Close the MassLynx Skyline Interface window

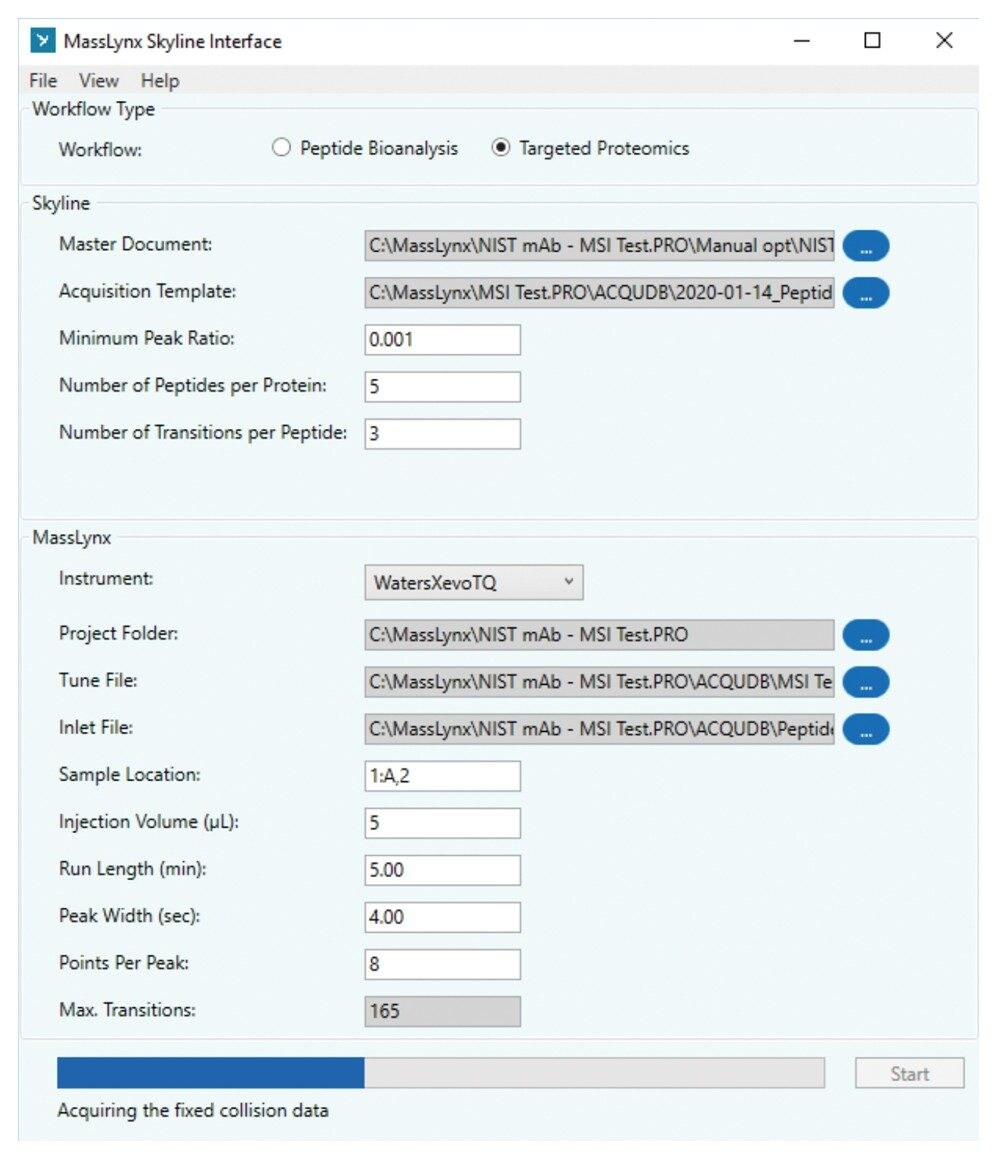coord(944,40)
